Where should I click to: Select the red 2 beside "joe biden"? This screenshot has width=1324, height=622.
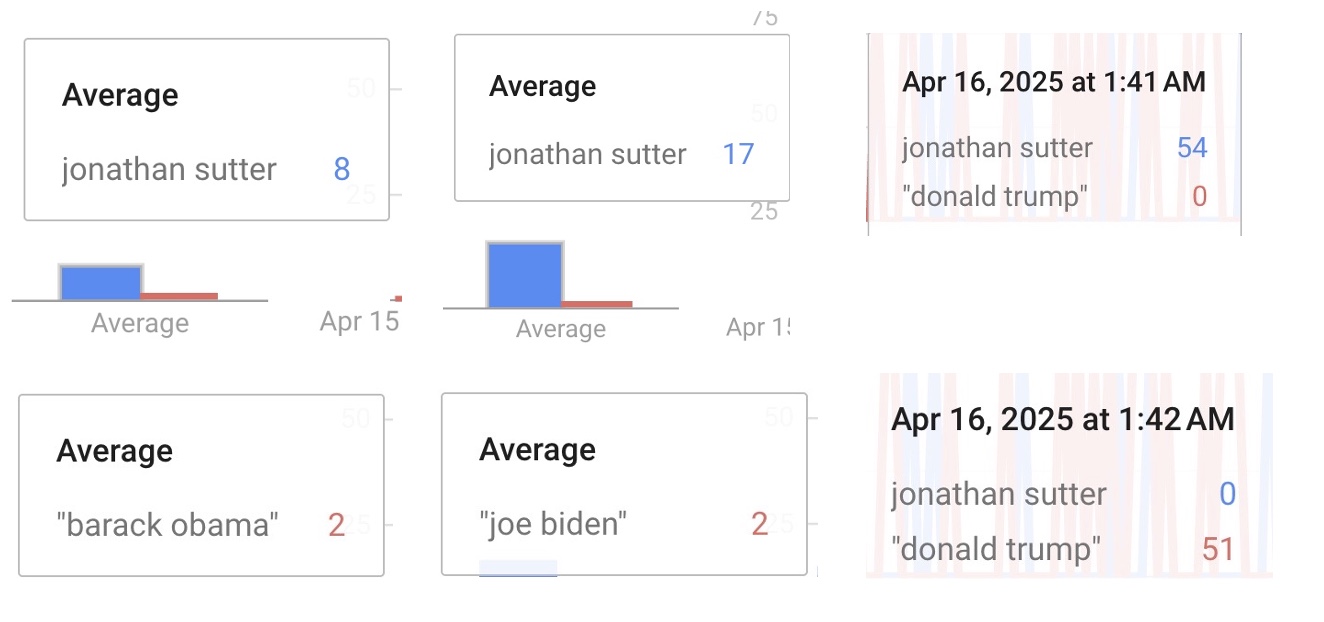point(759,523)
